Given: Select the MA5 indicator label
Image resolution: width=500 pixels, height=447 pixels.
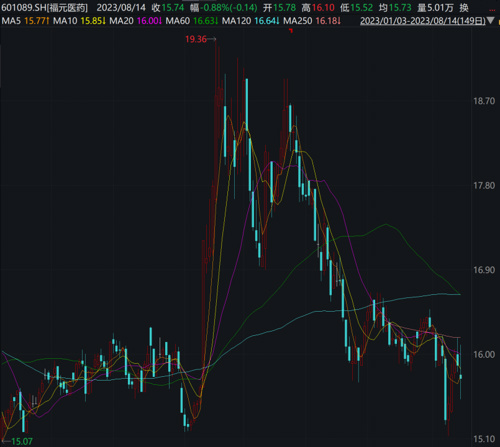Looking at the screenshot, I should (x=11, y=21).
